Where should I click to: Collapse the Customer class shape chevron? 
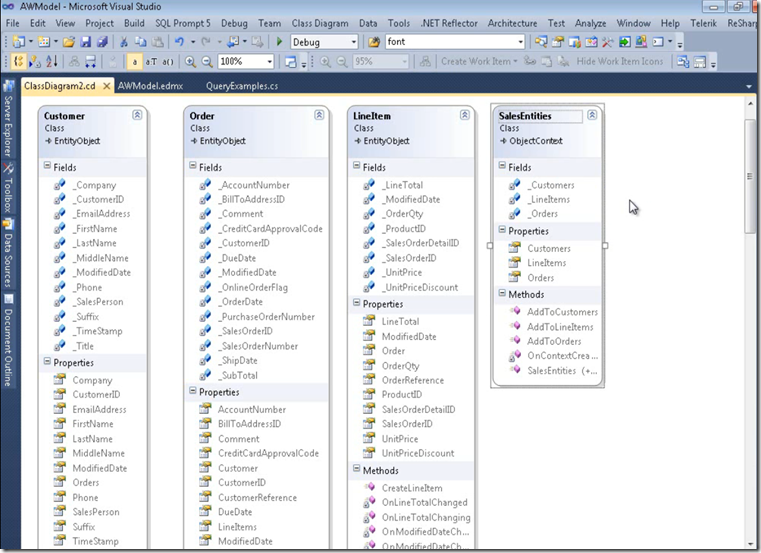137,115
